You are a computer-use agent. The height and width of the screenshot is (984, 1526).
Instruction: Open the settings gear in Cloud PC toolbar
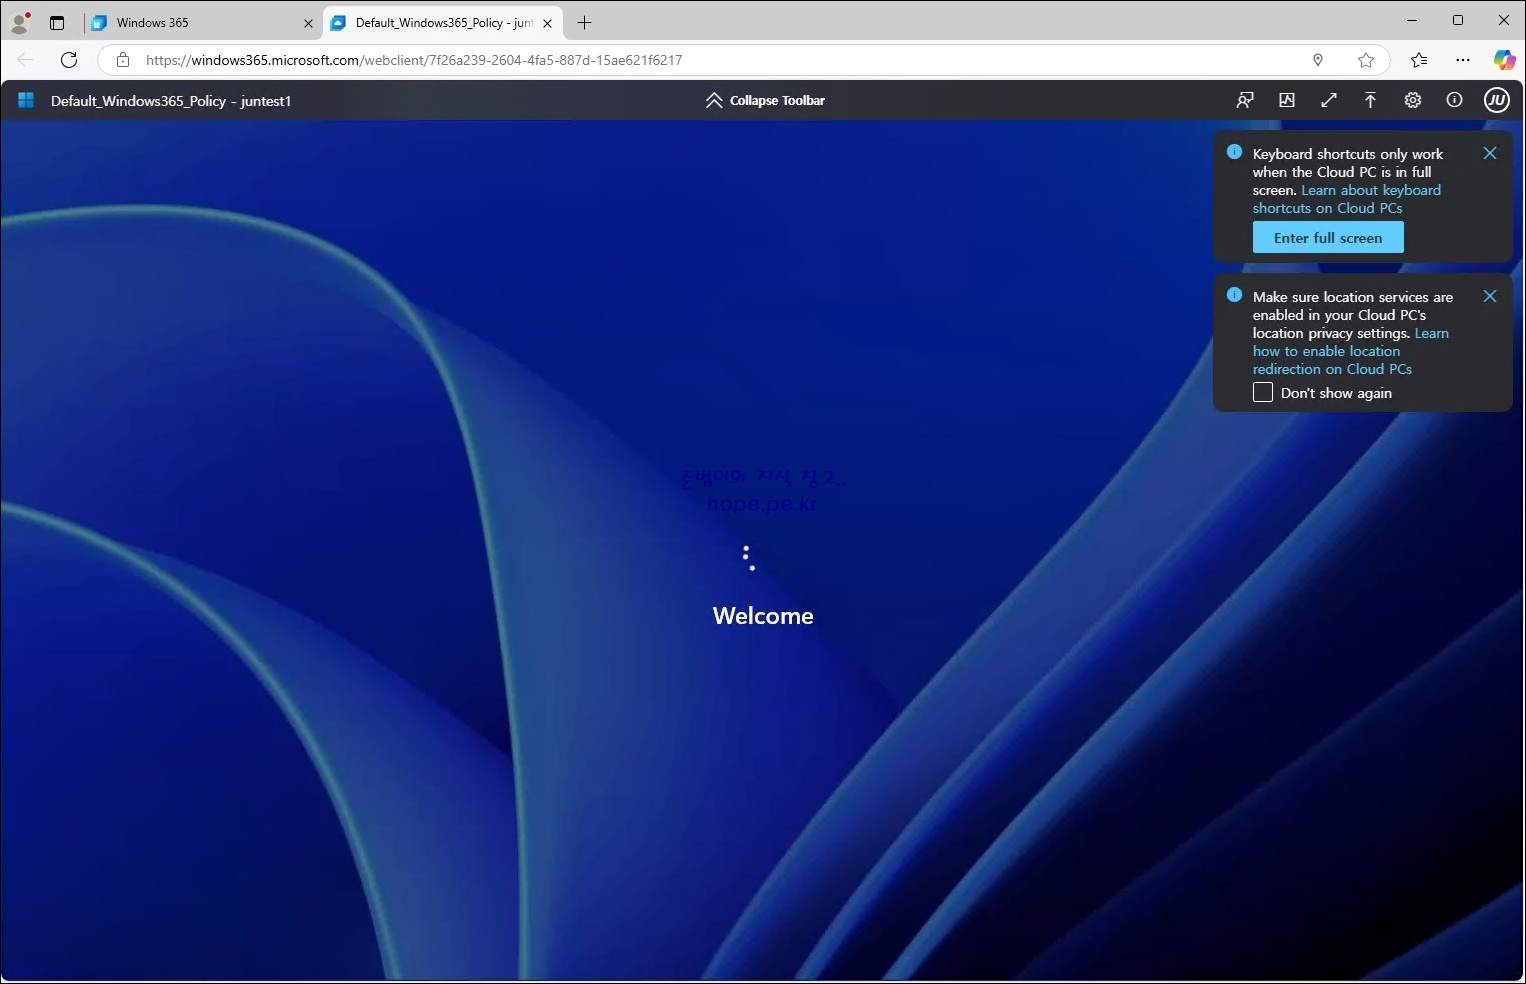(x=1413, y=100)
